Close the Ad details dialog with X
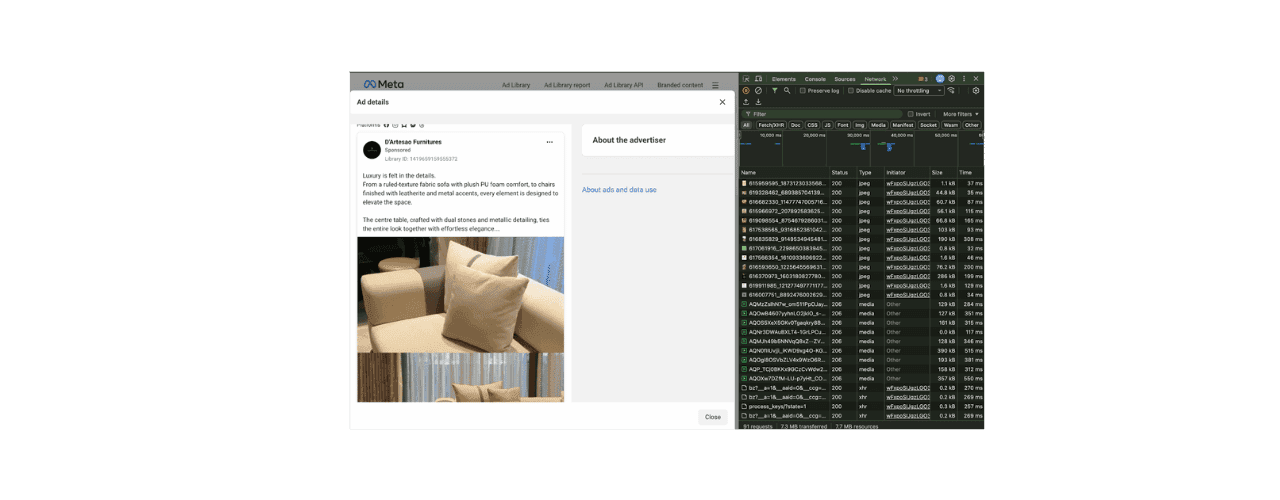 (x=722, y=102)
